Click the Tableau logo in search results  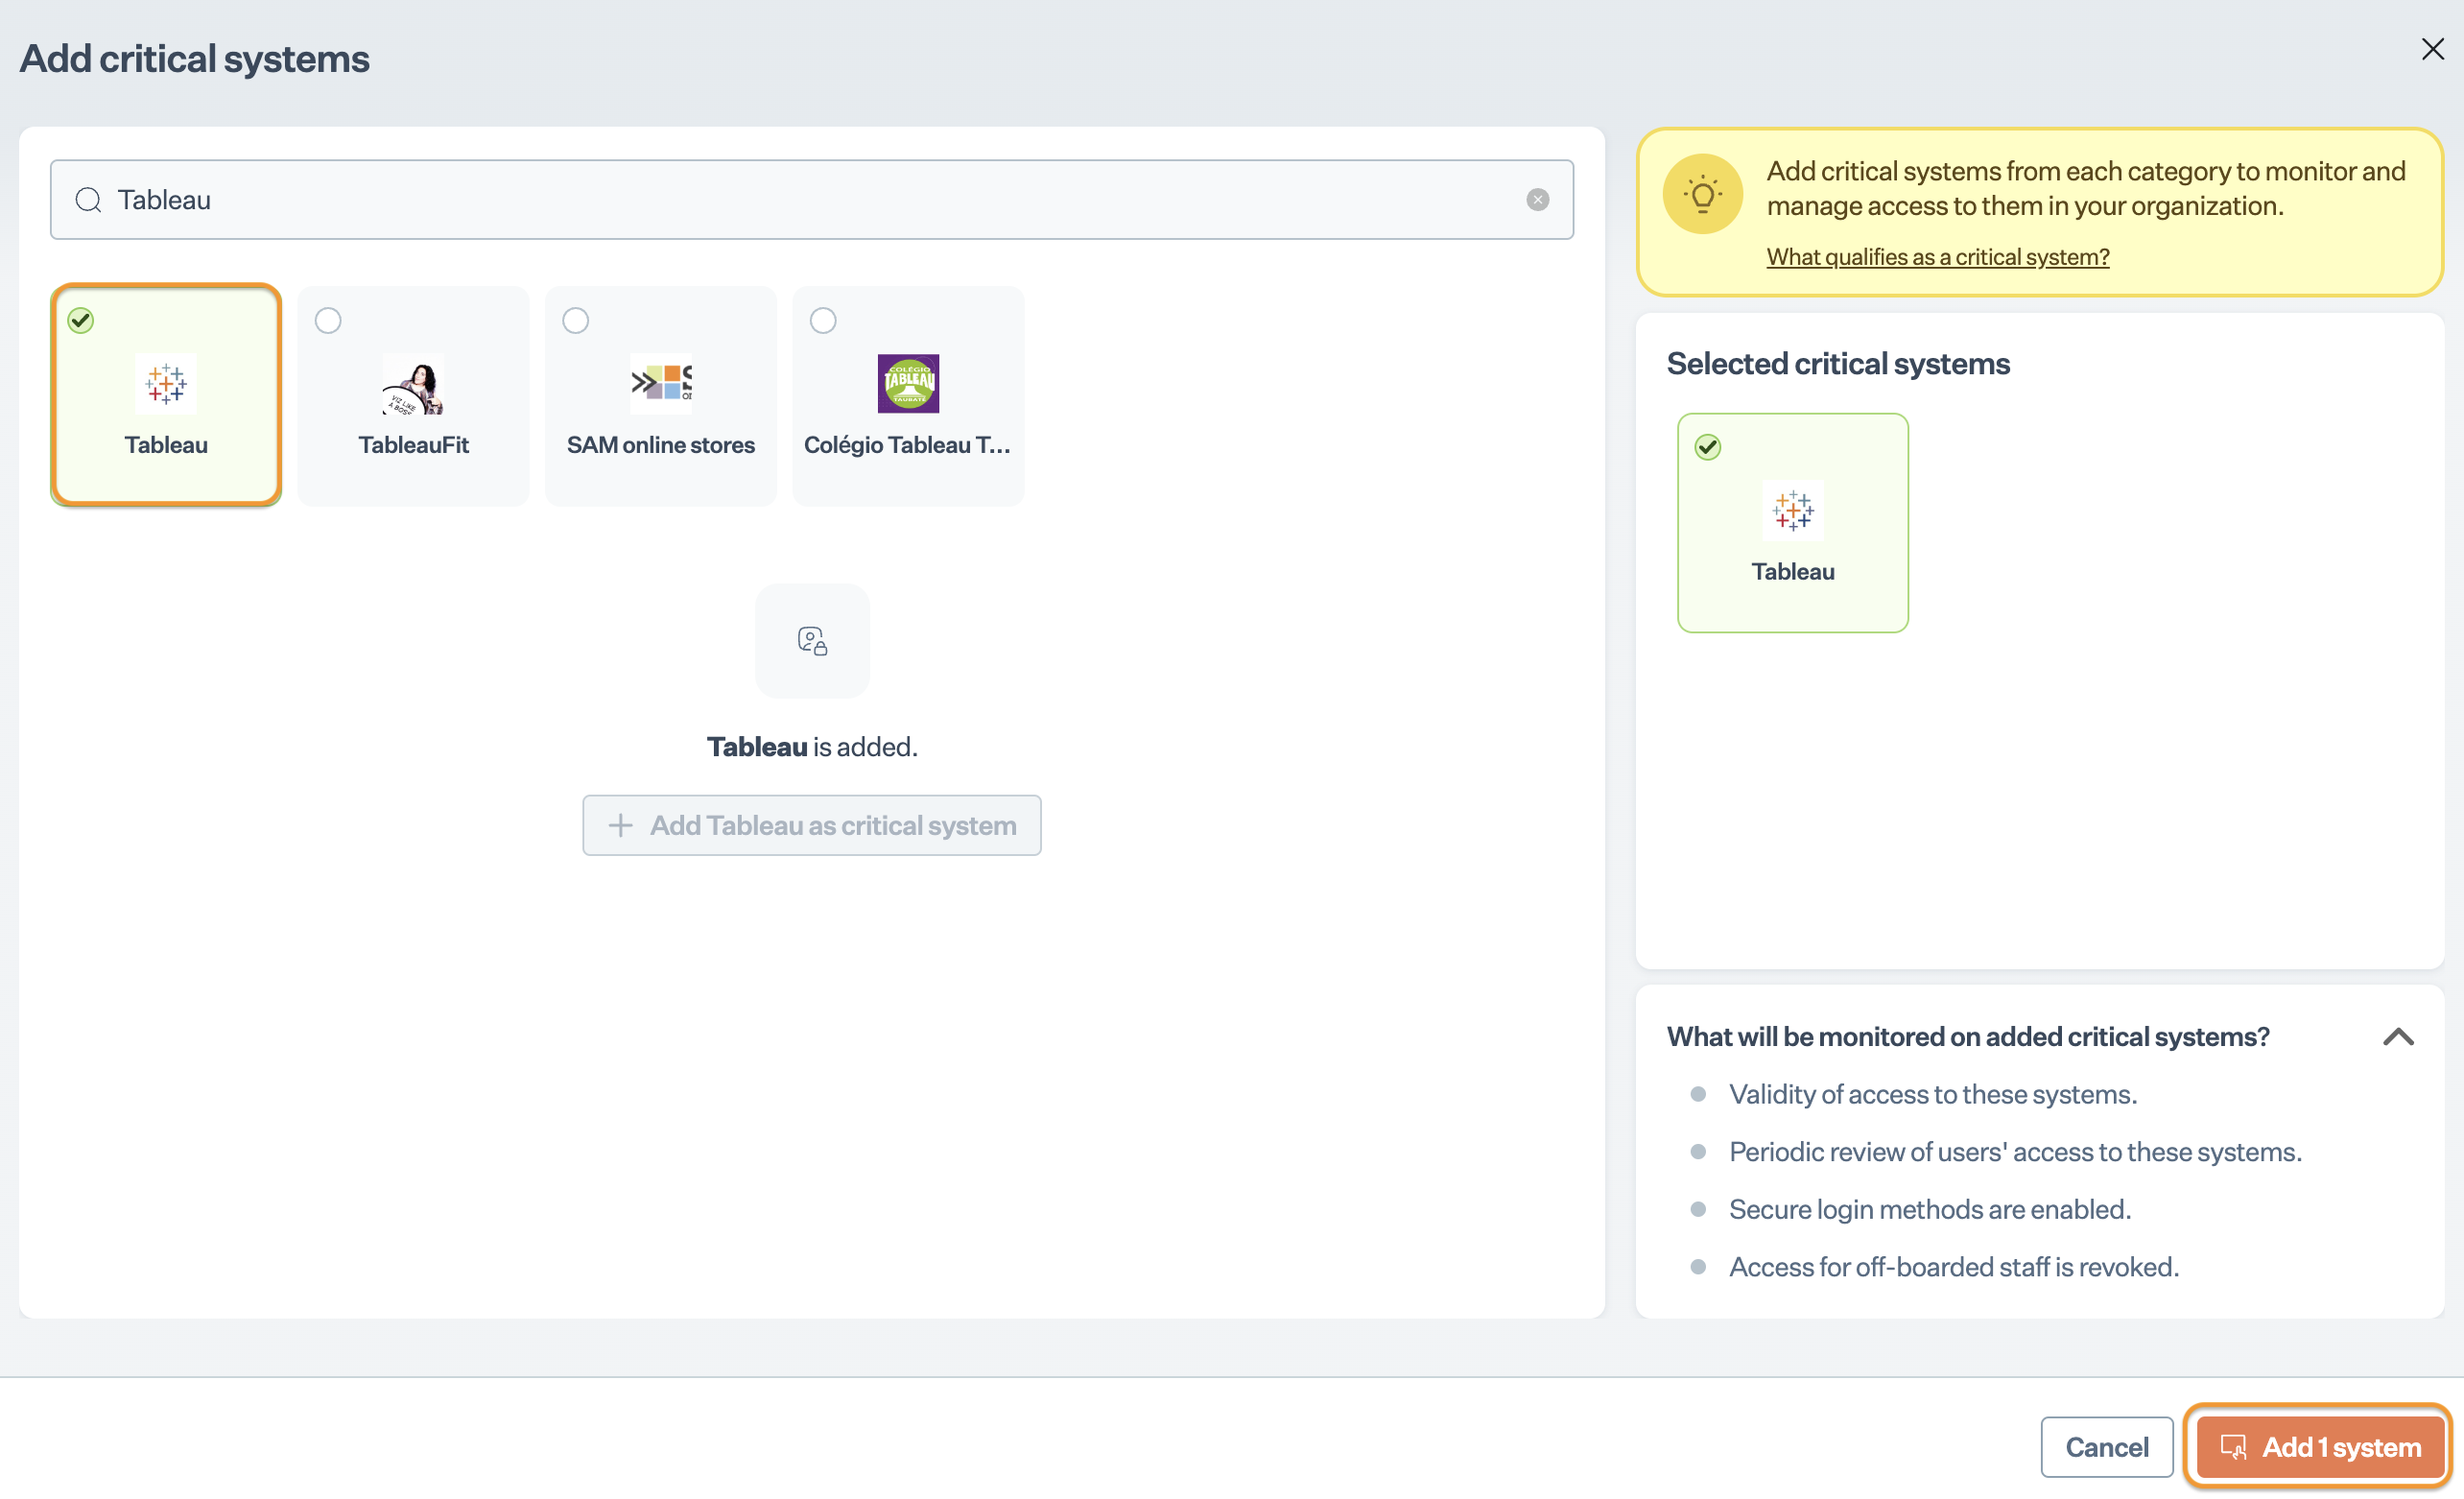pos(166,384)
